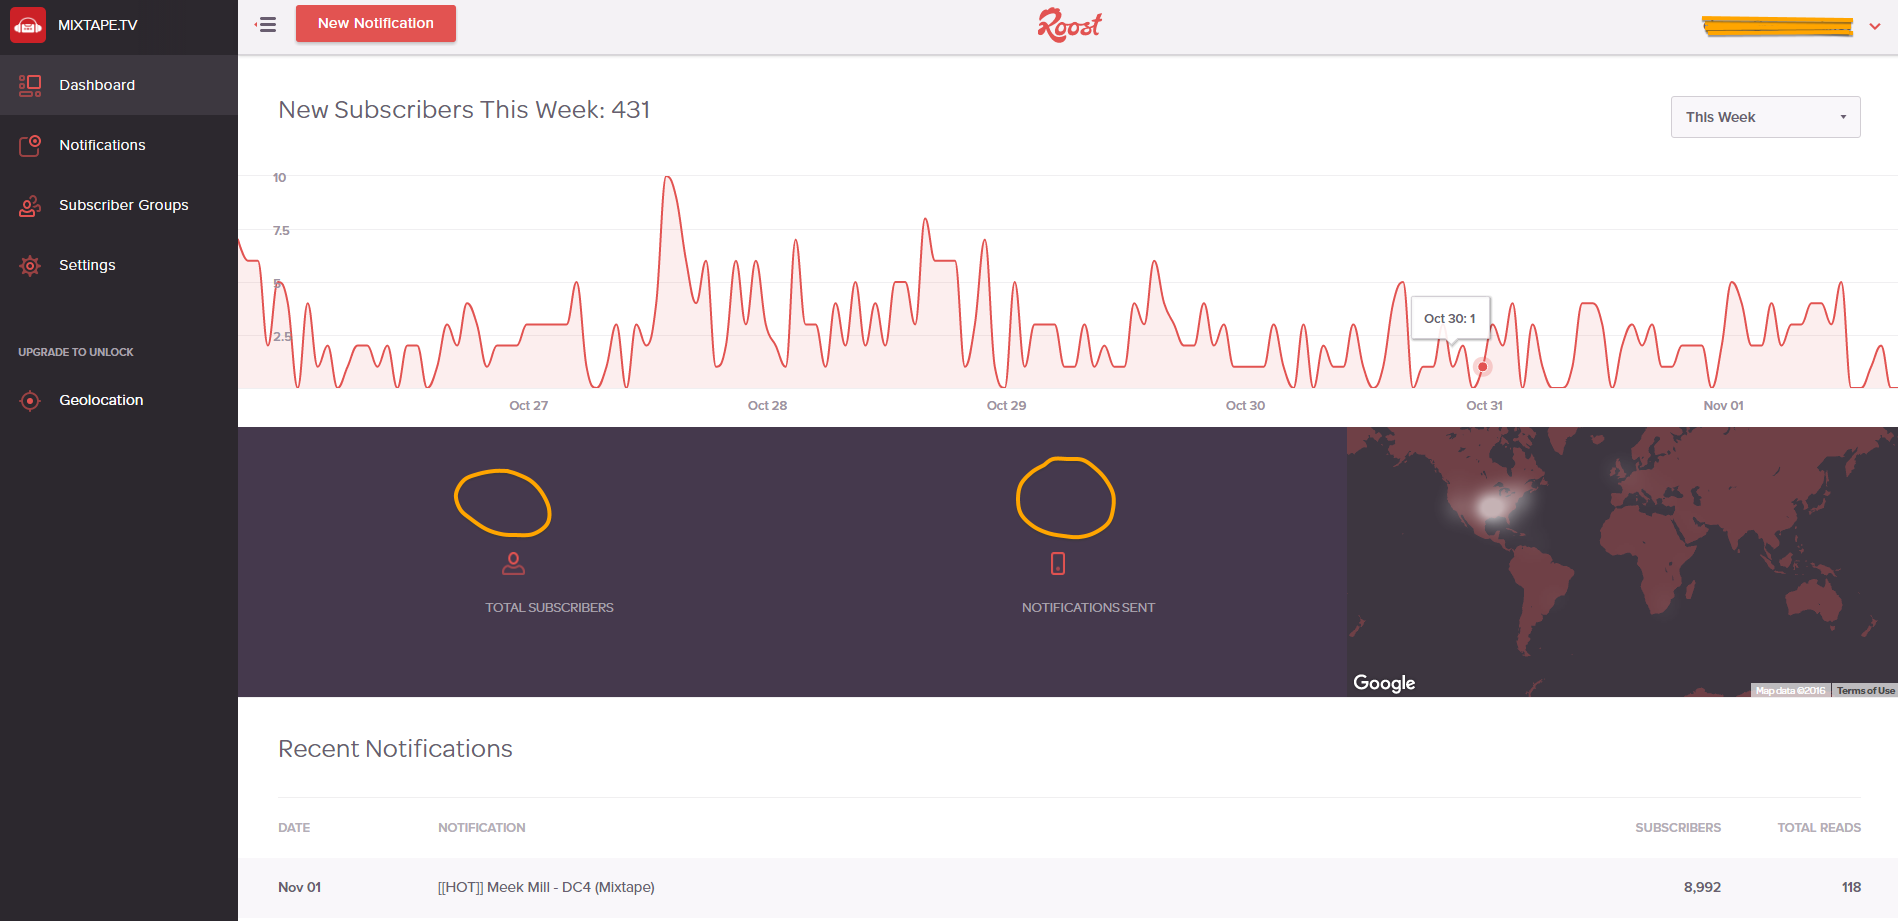The width and height of the screenshot is (1898, 921).
Task: Open Settings via the gear icon
Action: tap(30, 265)
